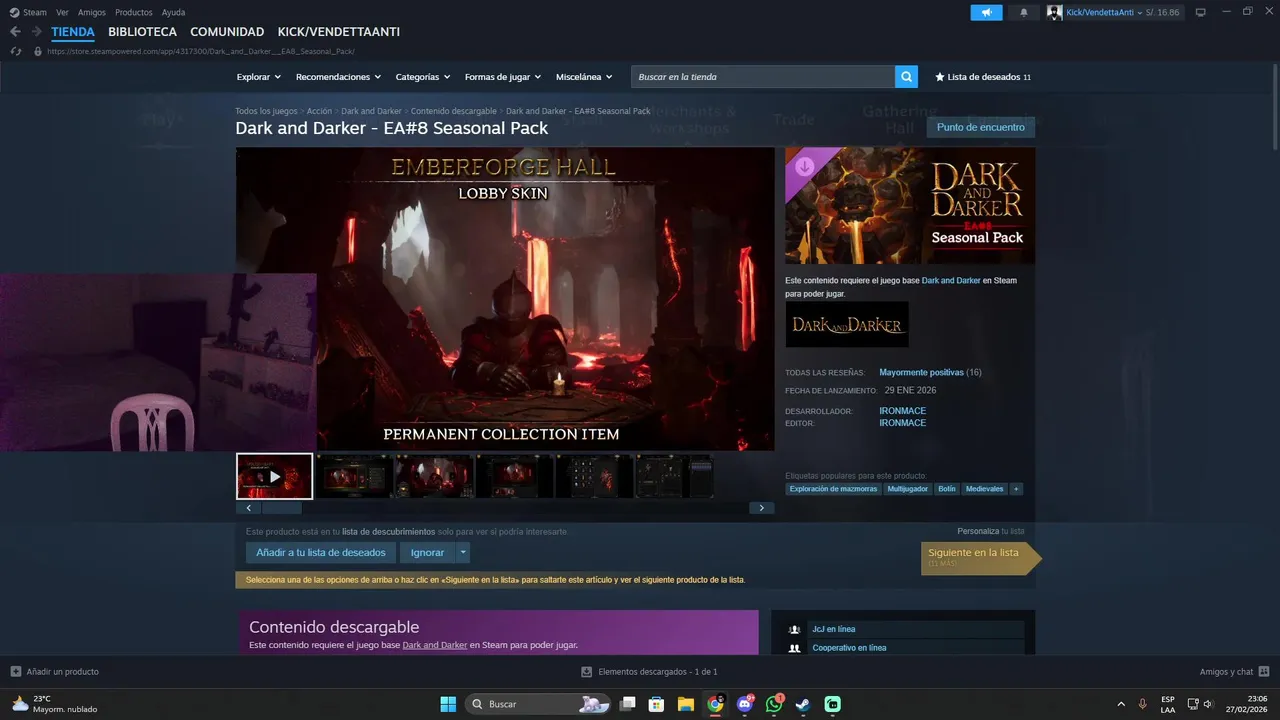Click in the Buscar en la tienda field
This screenshot has width=1280, height=720.
click(763, 77)
